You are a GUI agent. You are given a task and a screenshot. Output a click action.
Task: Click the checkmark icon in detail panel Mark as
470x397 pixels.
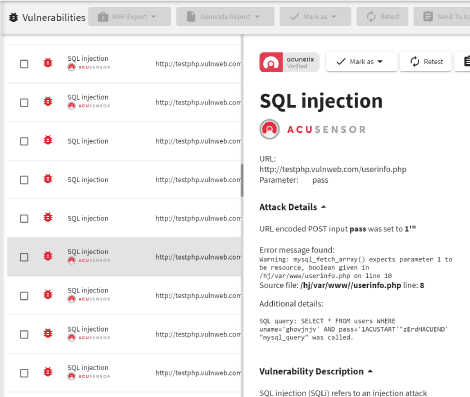coord(341,62)
